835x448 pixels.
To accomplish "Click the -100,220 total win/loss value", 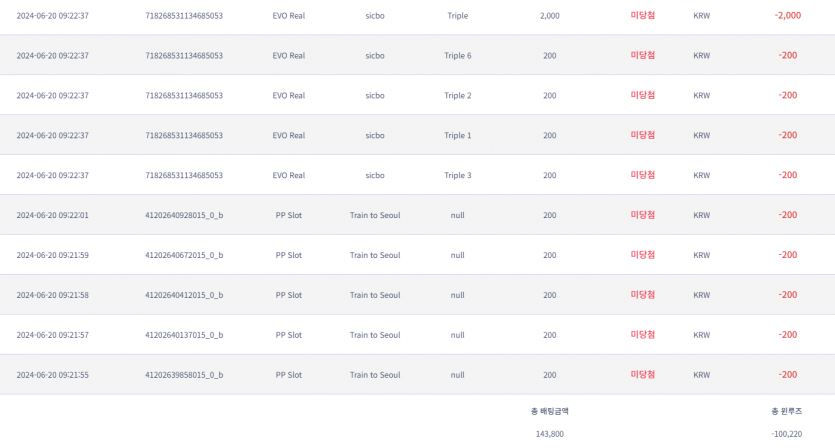I will pyautogui.click(x=787, y=434).
